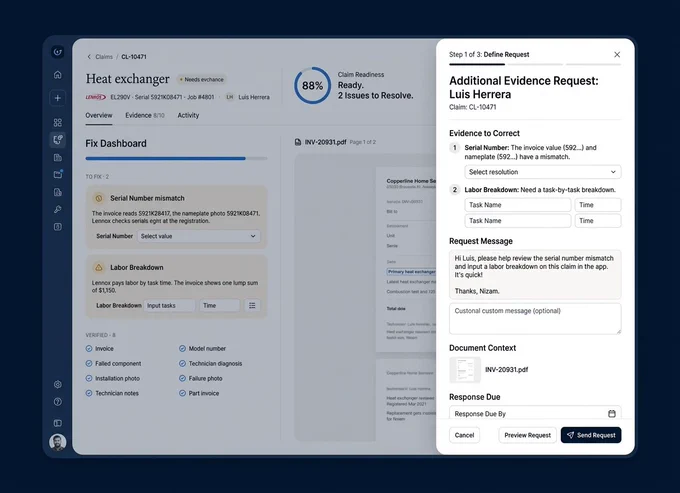
Task: Click the Primary heat exchanger highlighted line
Action: pos(411,272)
